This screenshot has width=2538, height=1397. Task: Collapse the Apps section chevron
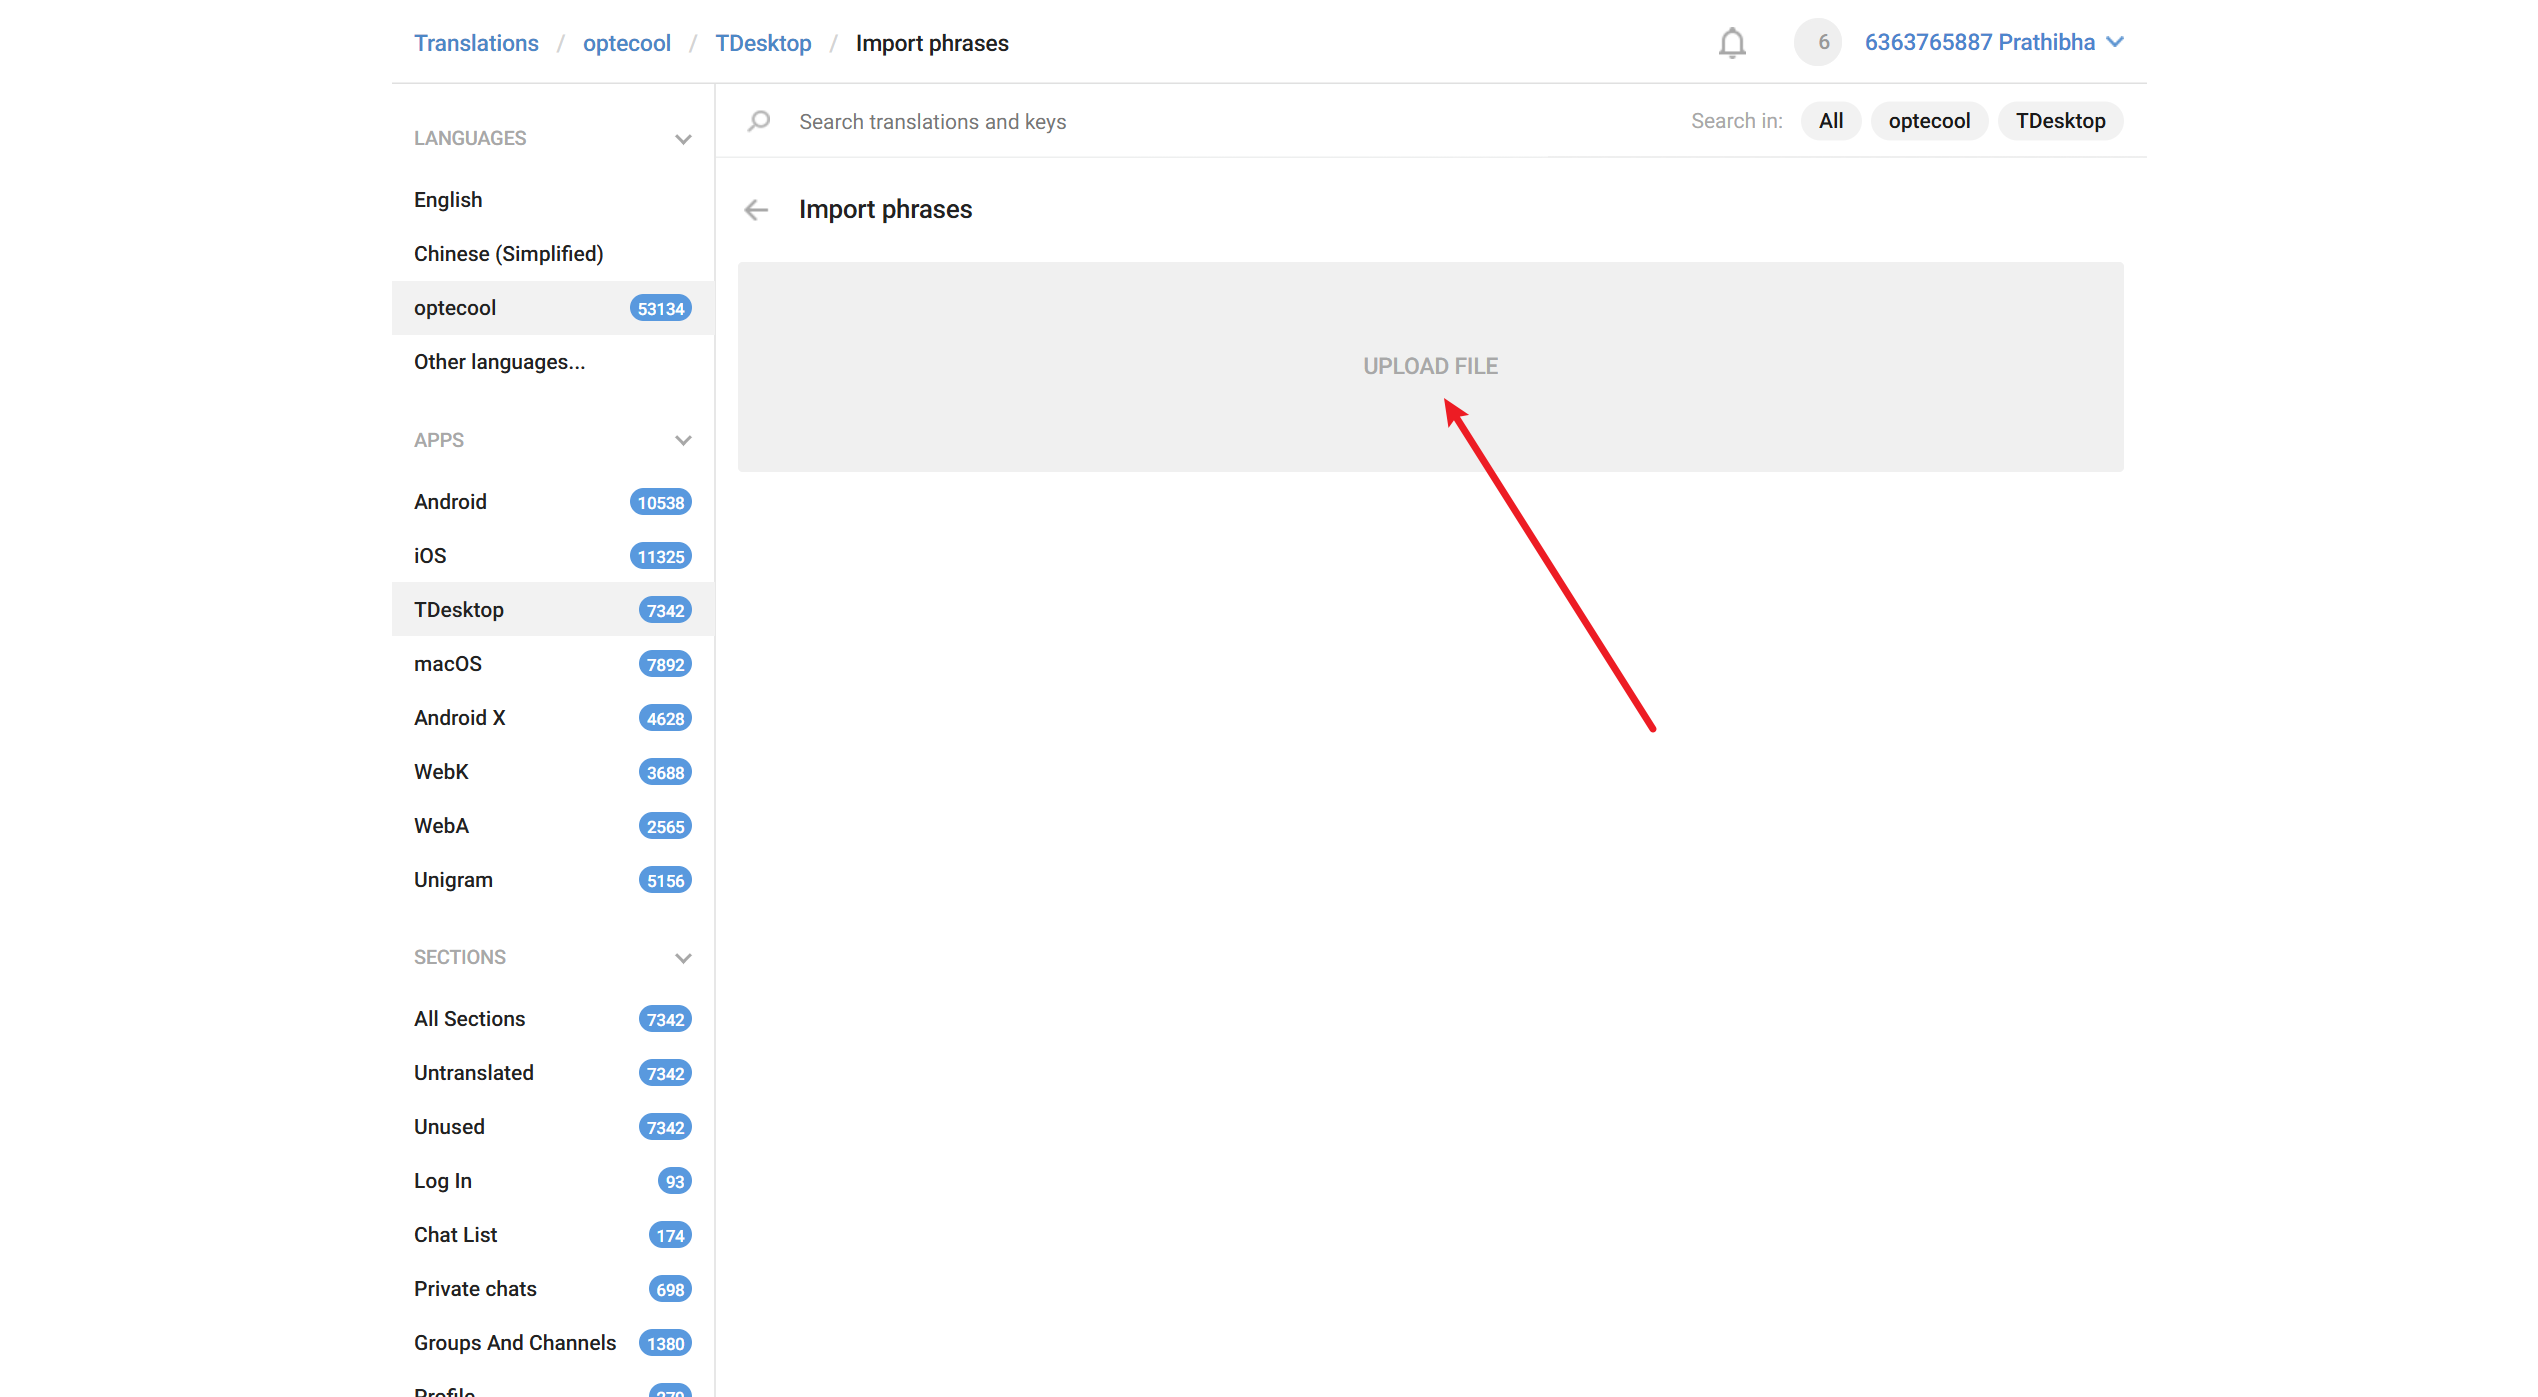683,440
